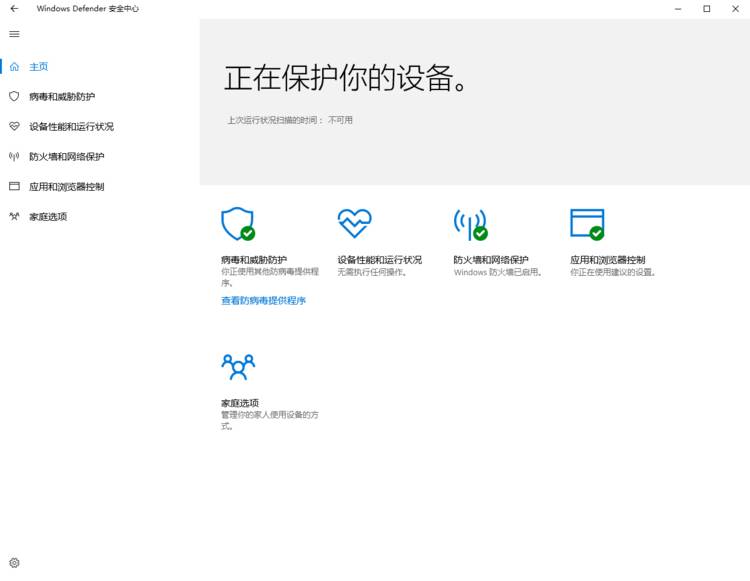Viewport: 750px width, 581px height.
Task: Click the browser window icon in sidebar
Action: coord(14,186)
